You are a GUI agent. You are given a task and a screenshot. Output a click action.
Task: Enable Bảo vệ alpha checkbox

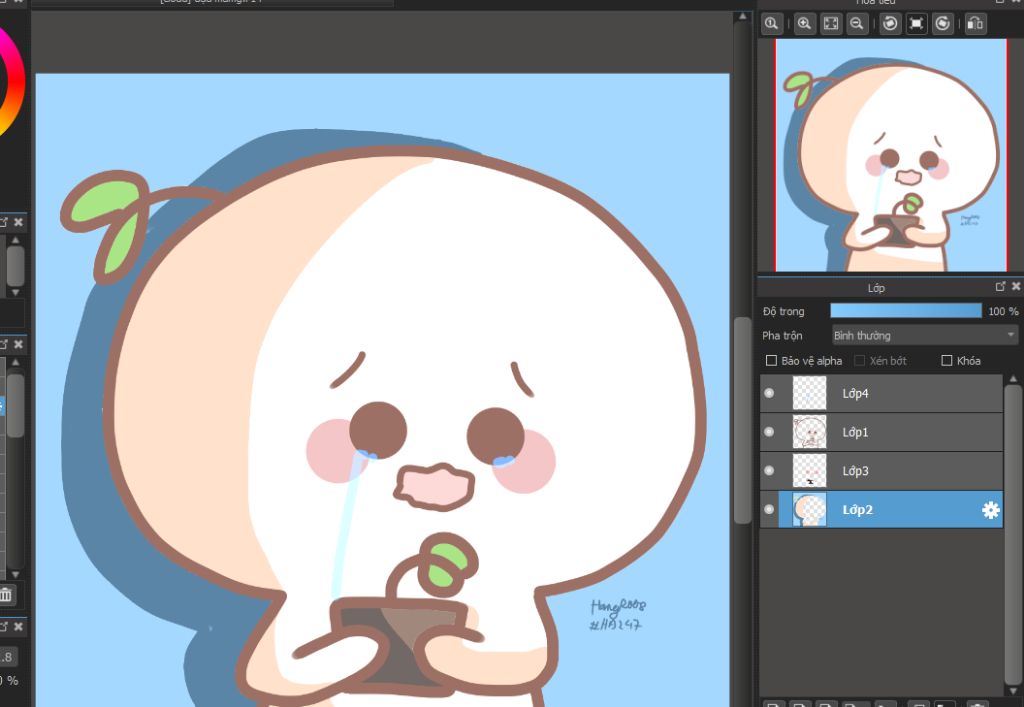(x=771, y=360)
